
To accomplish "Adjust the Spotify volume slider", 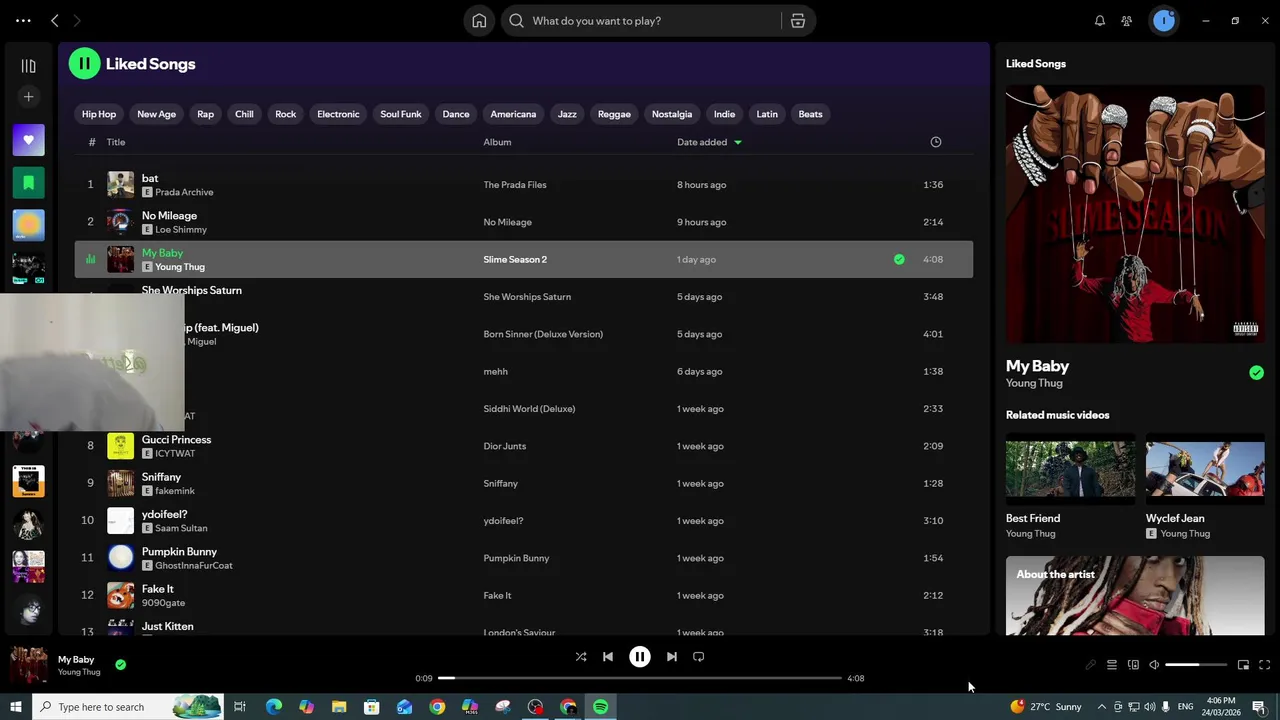I will click(x=1196, y=665).
